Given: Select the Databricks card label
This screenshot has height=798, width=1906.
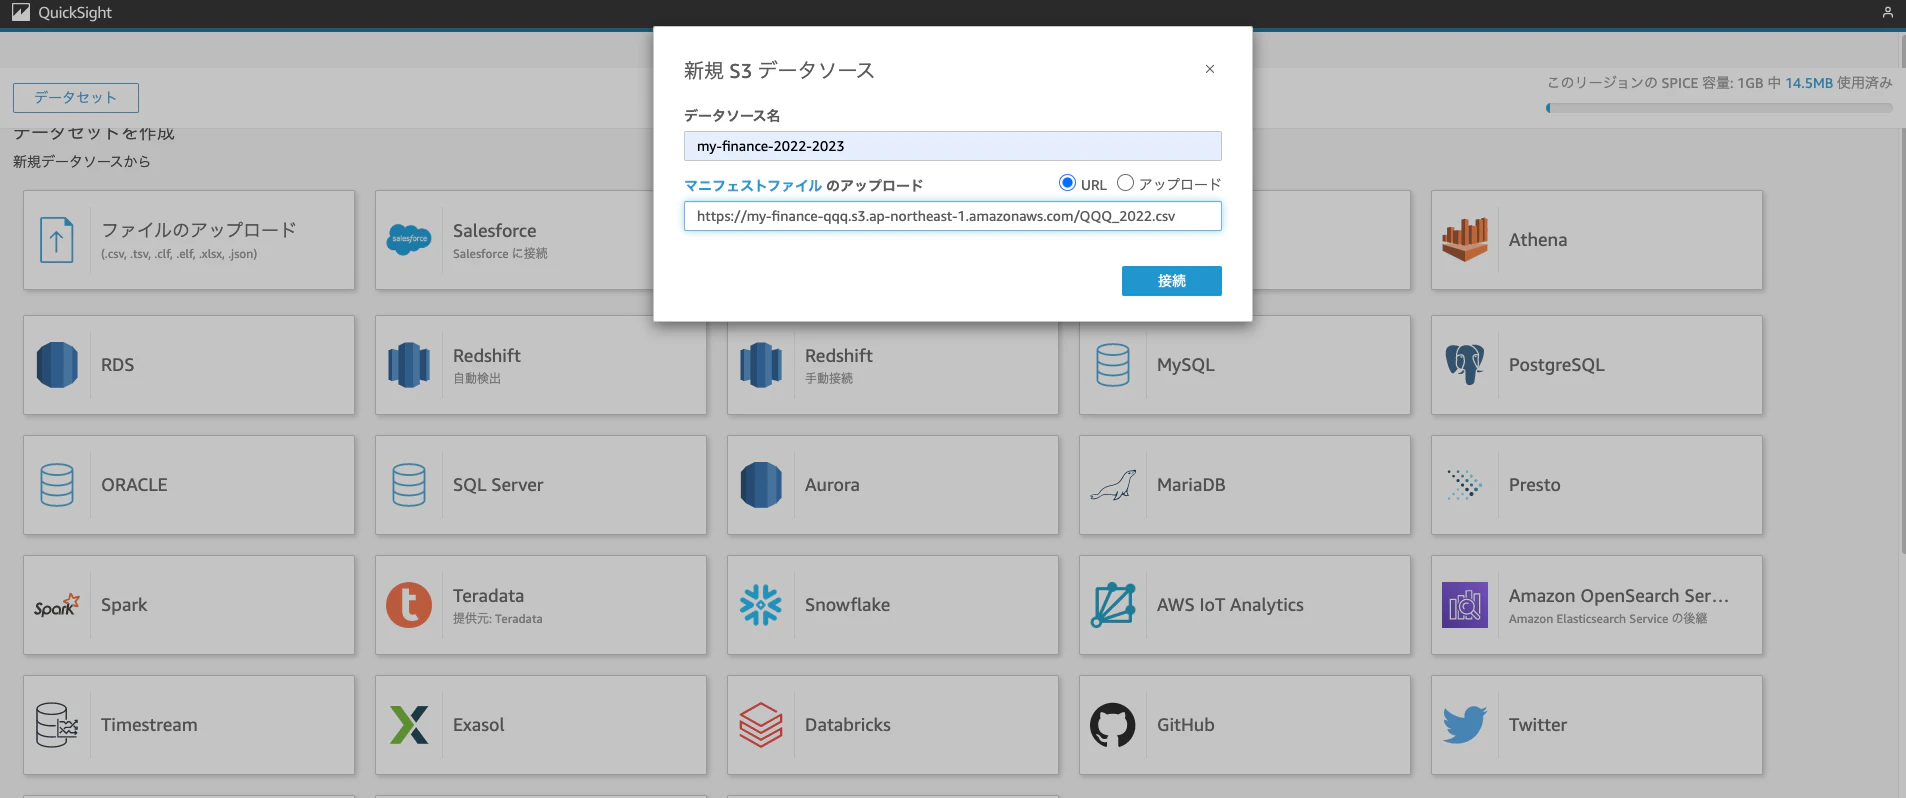Looking at the screenshot, I should [848, 725].
